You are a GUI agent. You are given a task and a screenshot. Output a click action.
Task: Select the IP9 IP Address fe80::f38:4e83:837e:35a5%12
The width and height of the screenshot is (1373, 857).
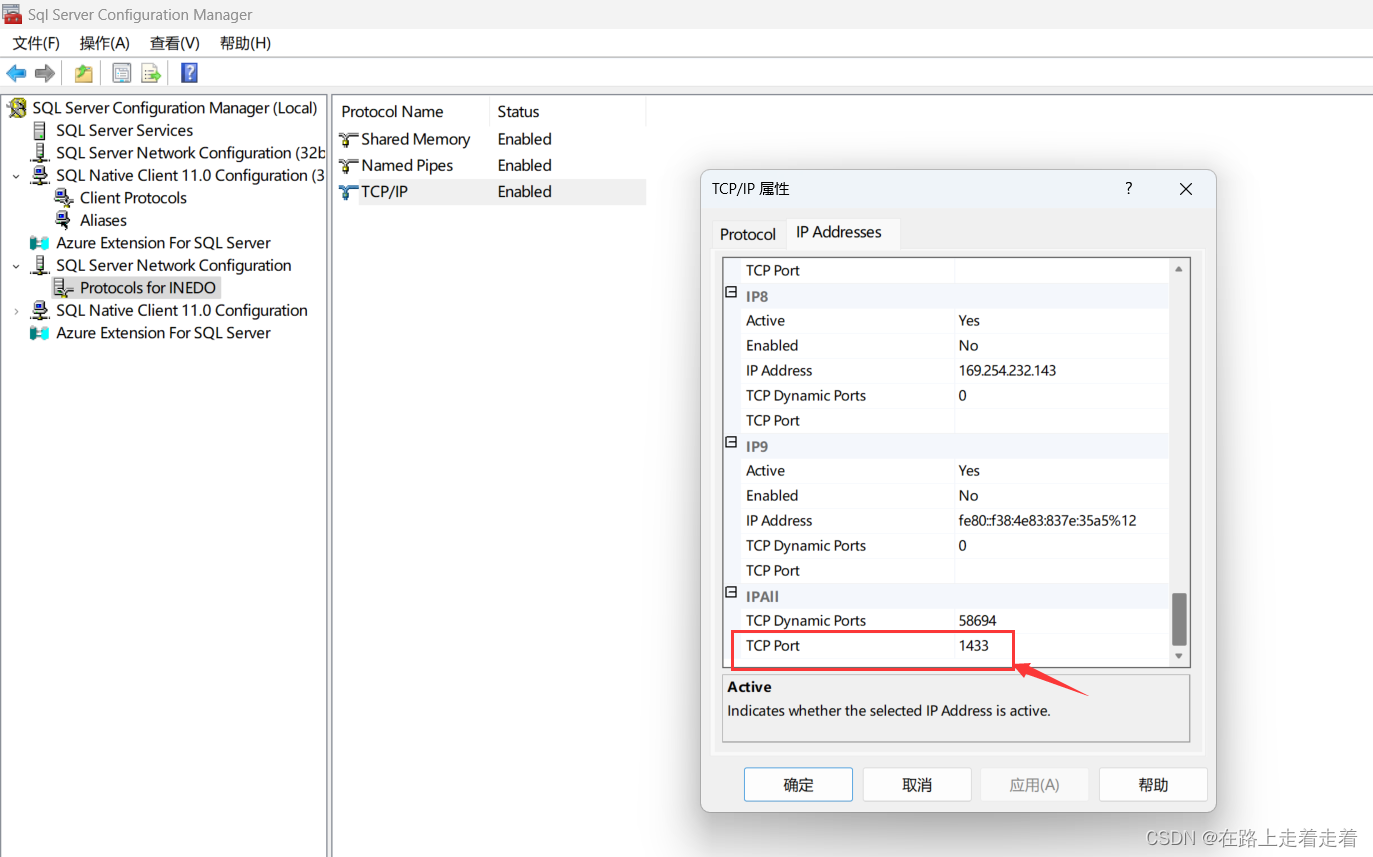1047,521
